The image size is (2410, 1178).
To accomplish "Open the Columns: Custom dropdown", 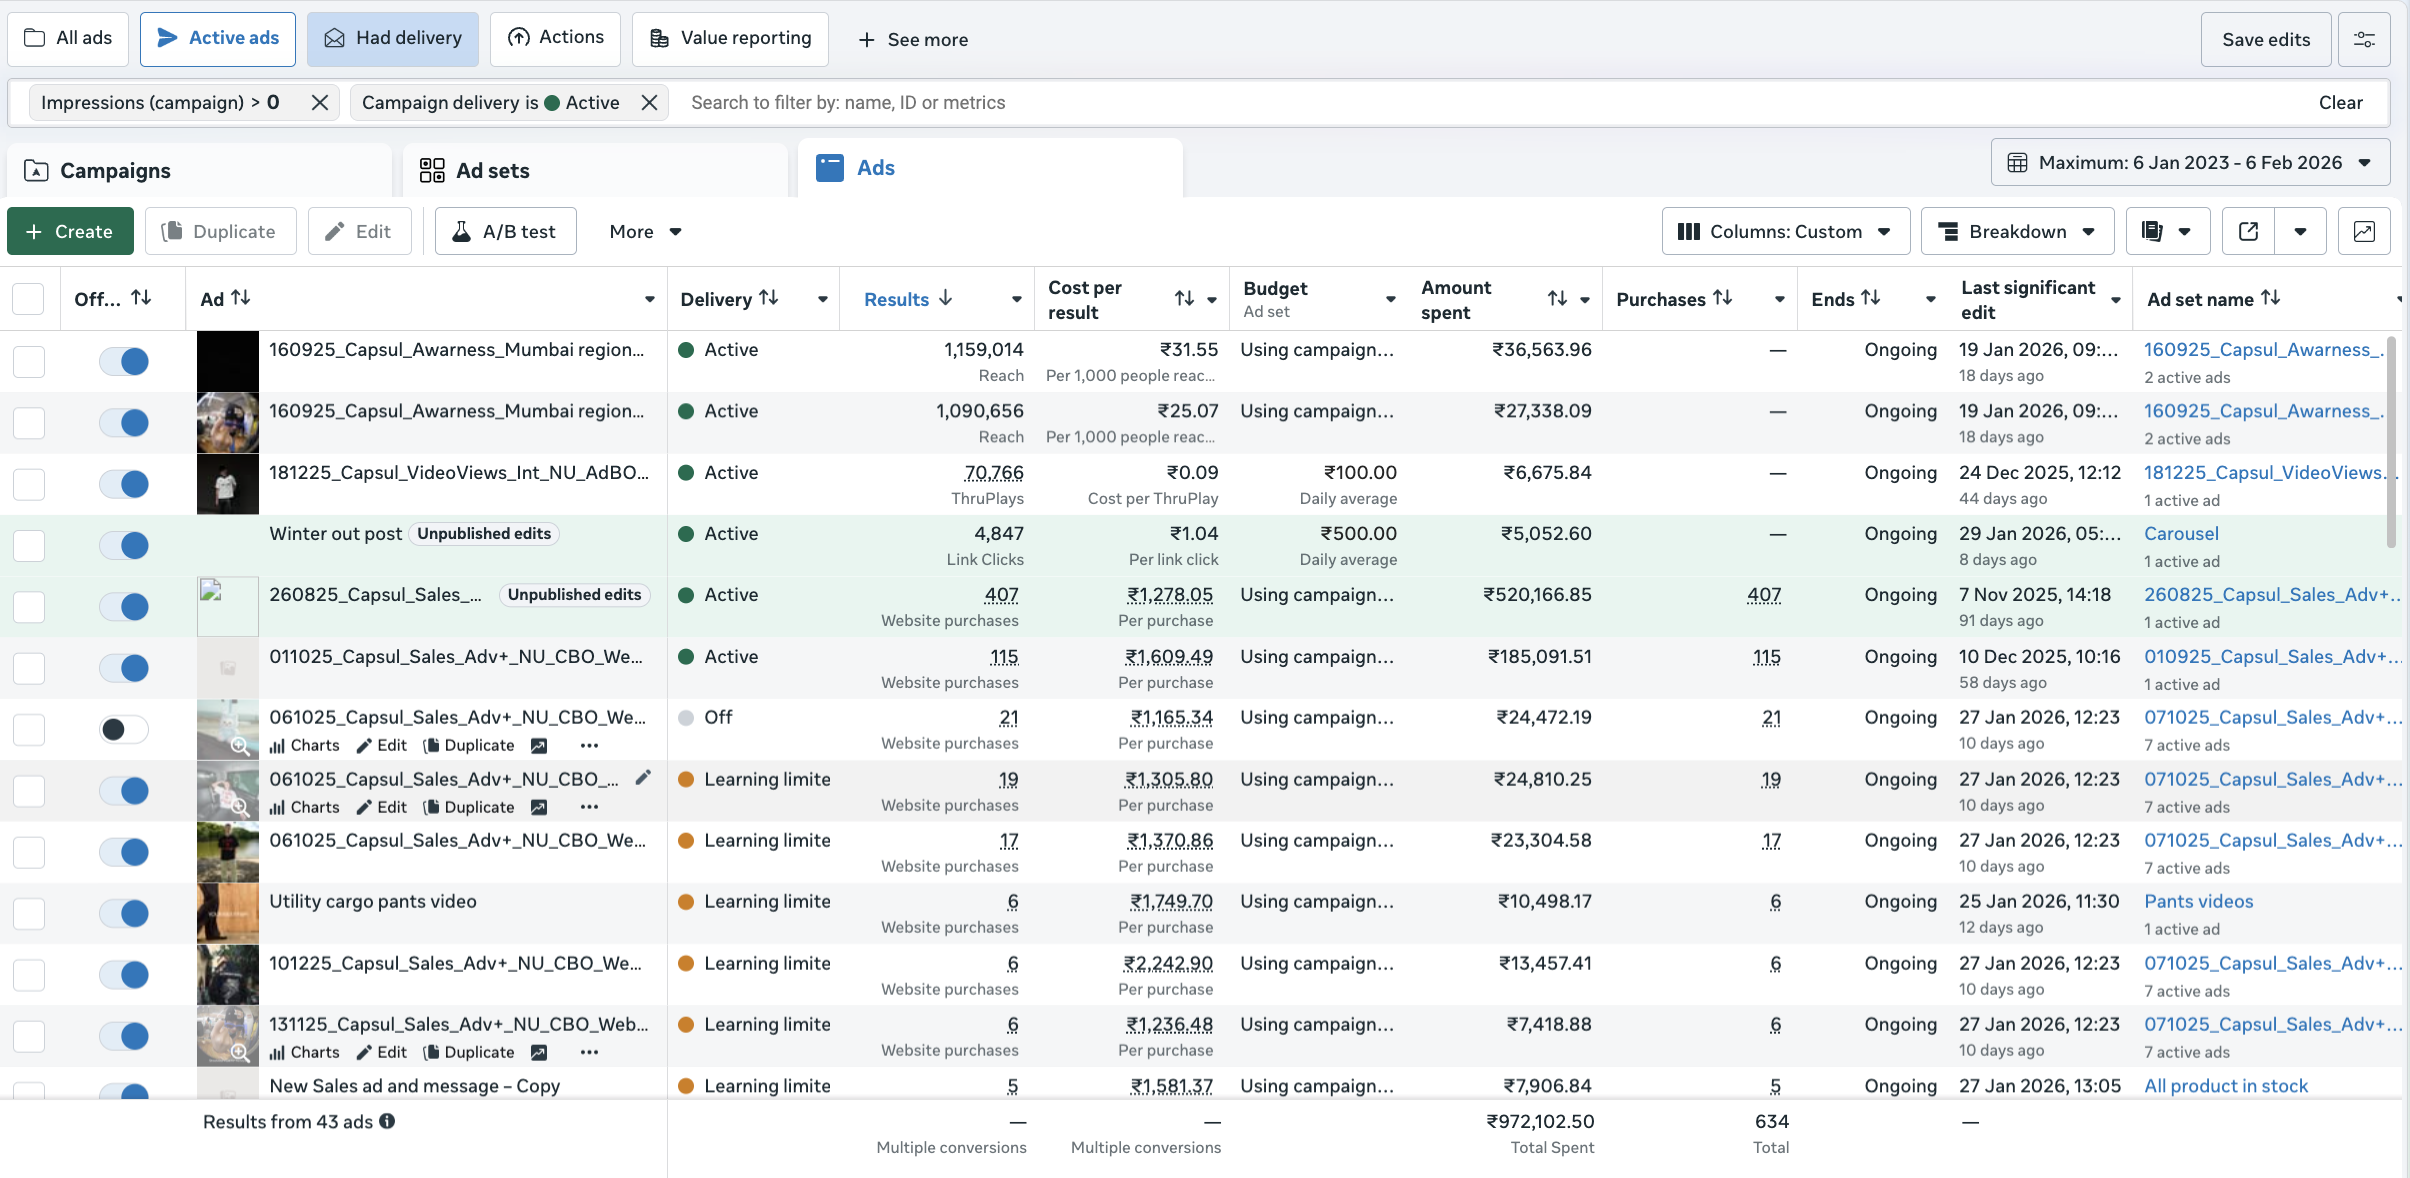I will point(1785,231).
